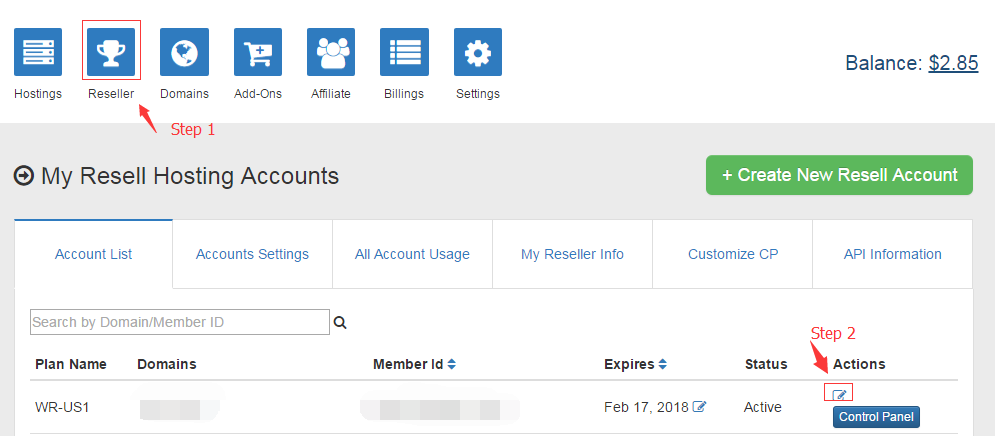Open the Add-Ons shopping cart icon
The height and width of the screenshot is (436, 995).
click(x=258, y=52)
